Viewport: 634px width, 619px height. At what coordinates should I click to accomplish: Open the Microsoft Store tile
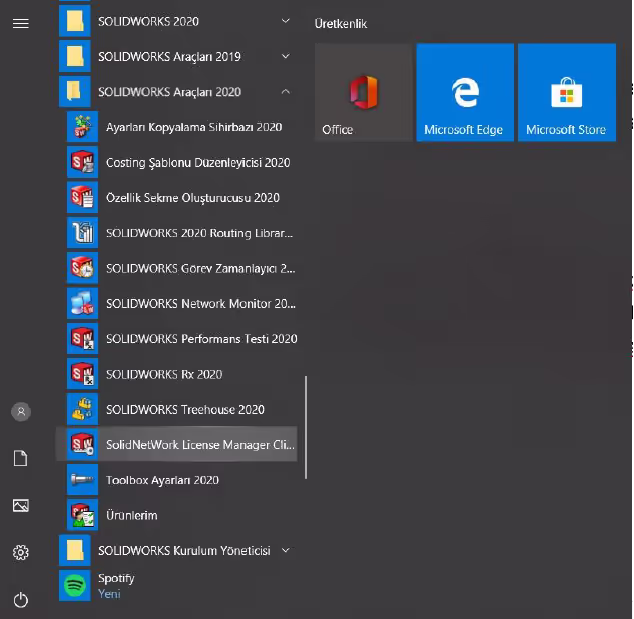[x=567, y=93]
